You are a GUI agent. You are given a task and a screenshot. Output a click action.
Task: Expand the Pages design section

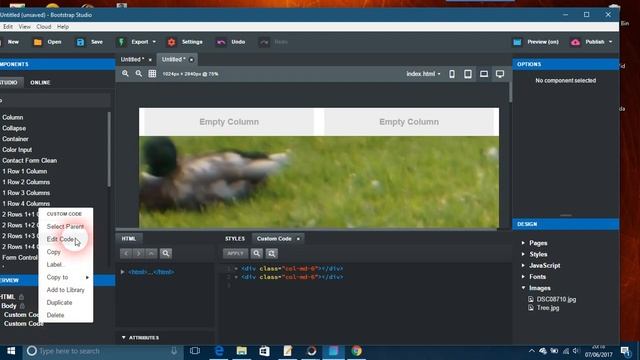[524, 243]
